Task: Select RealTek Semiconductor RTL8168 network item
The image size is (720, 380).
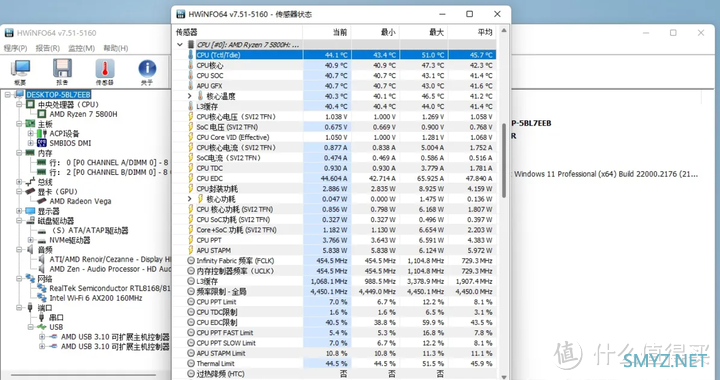Action: pyautogui.click(x=110, y=288)
